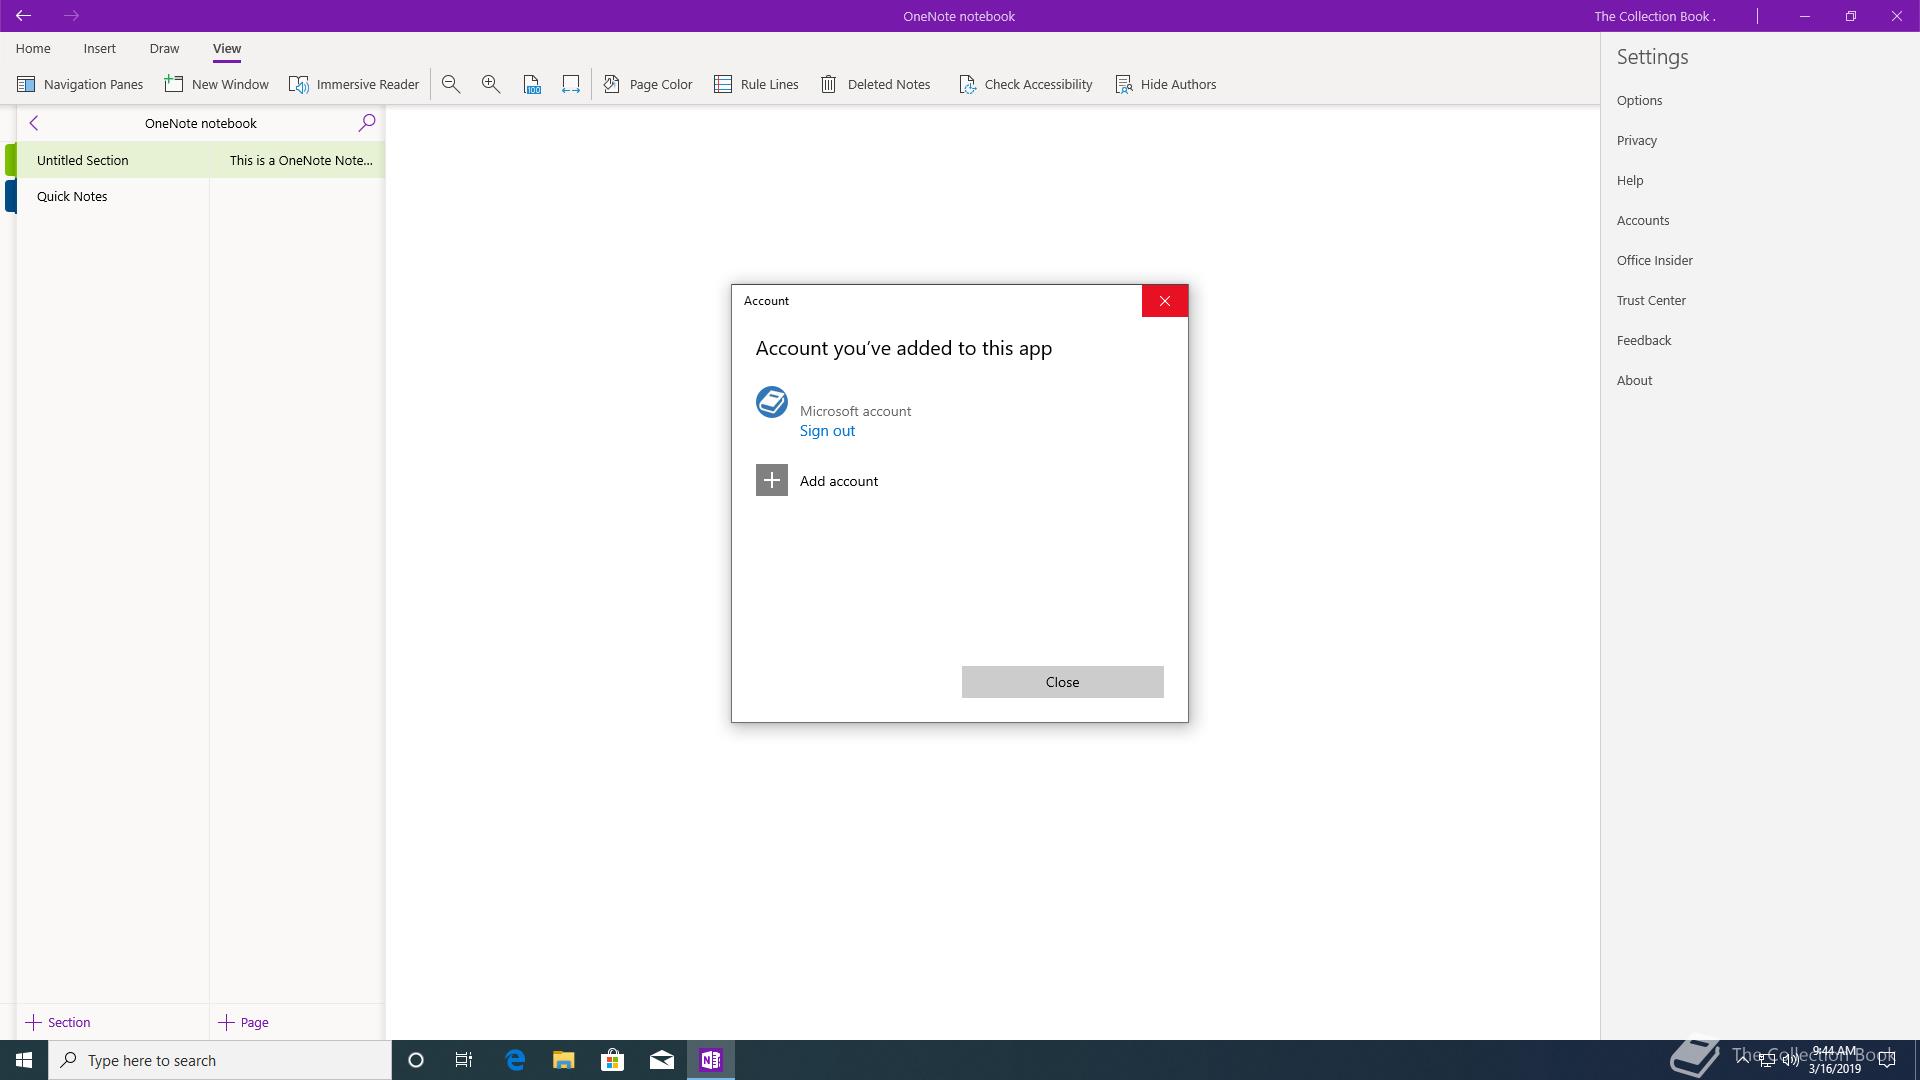The image size is (1920, 1080).
Task: Open Task View from the taskbar
Action: [x=464, y=1060]
